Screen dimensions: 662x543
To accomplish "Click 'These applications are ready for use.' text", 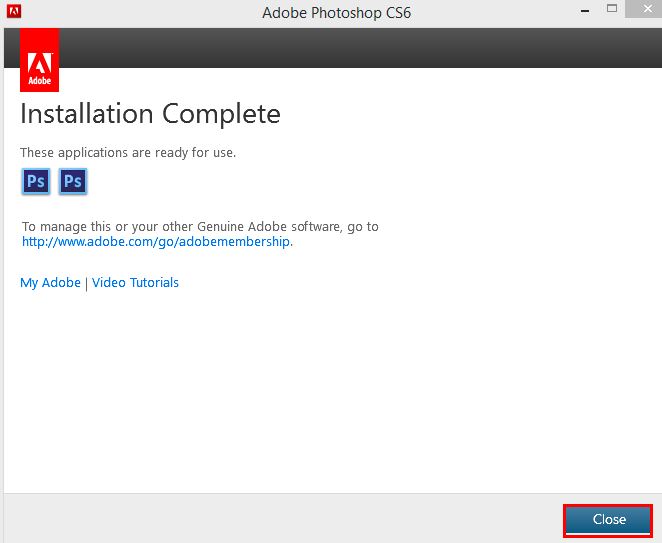I will [x=128, y=152].
